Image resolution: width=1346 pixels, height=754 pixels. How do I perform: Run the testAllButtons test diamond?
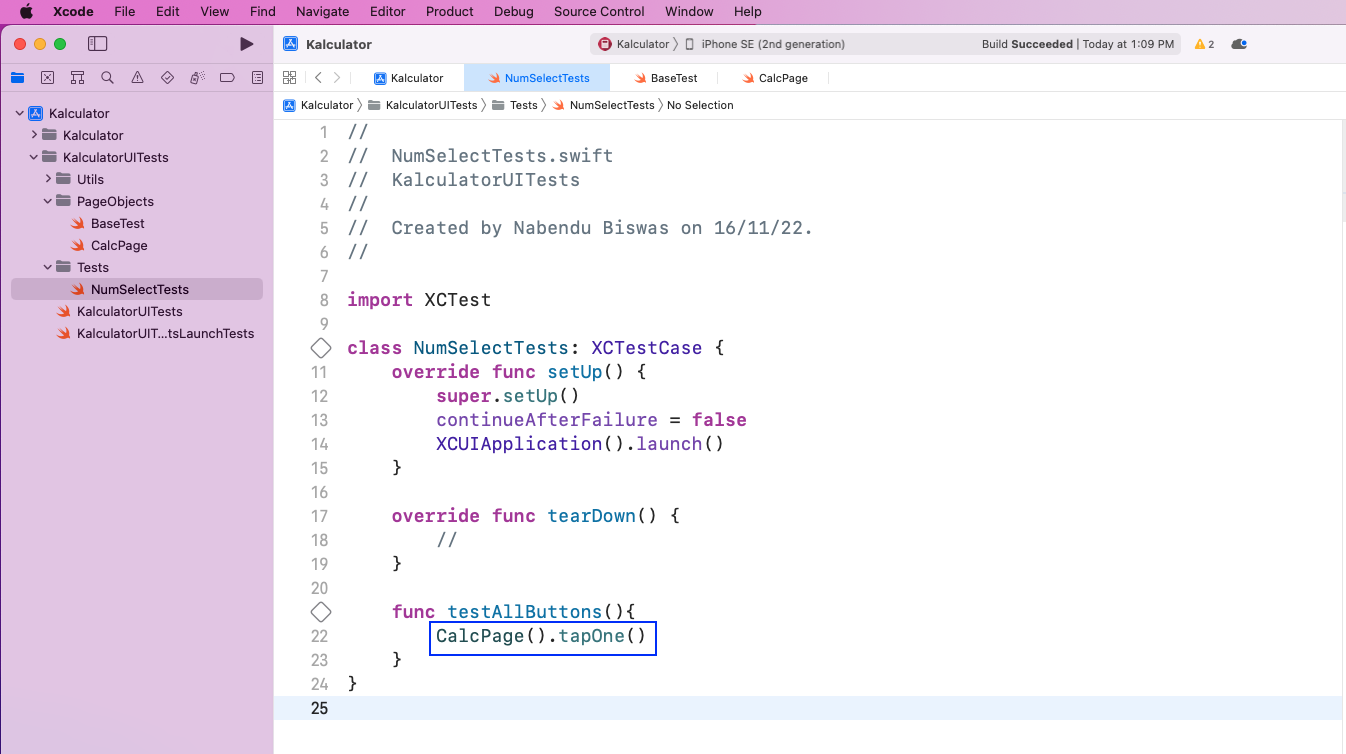(x=320, y=612)
